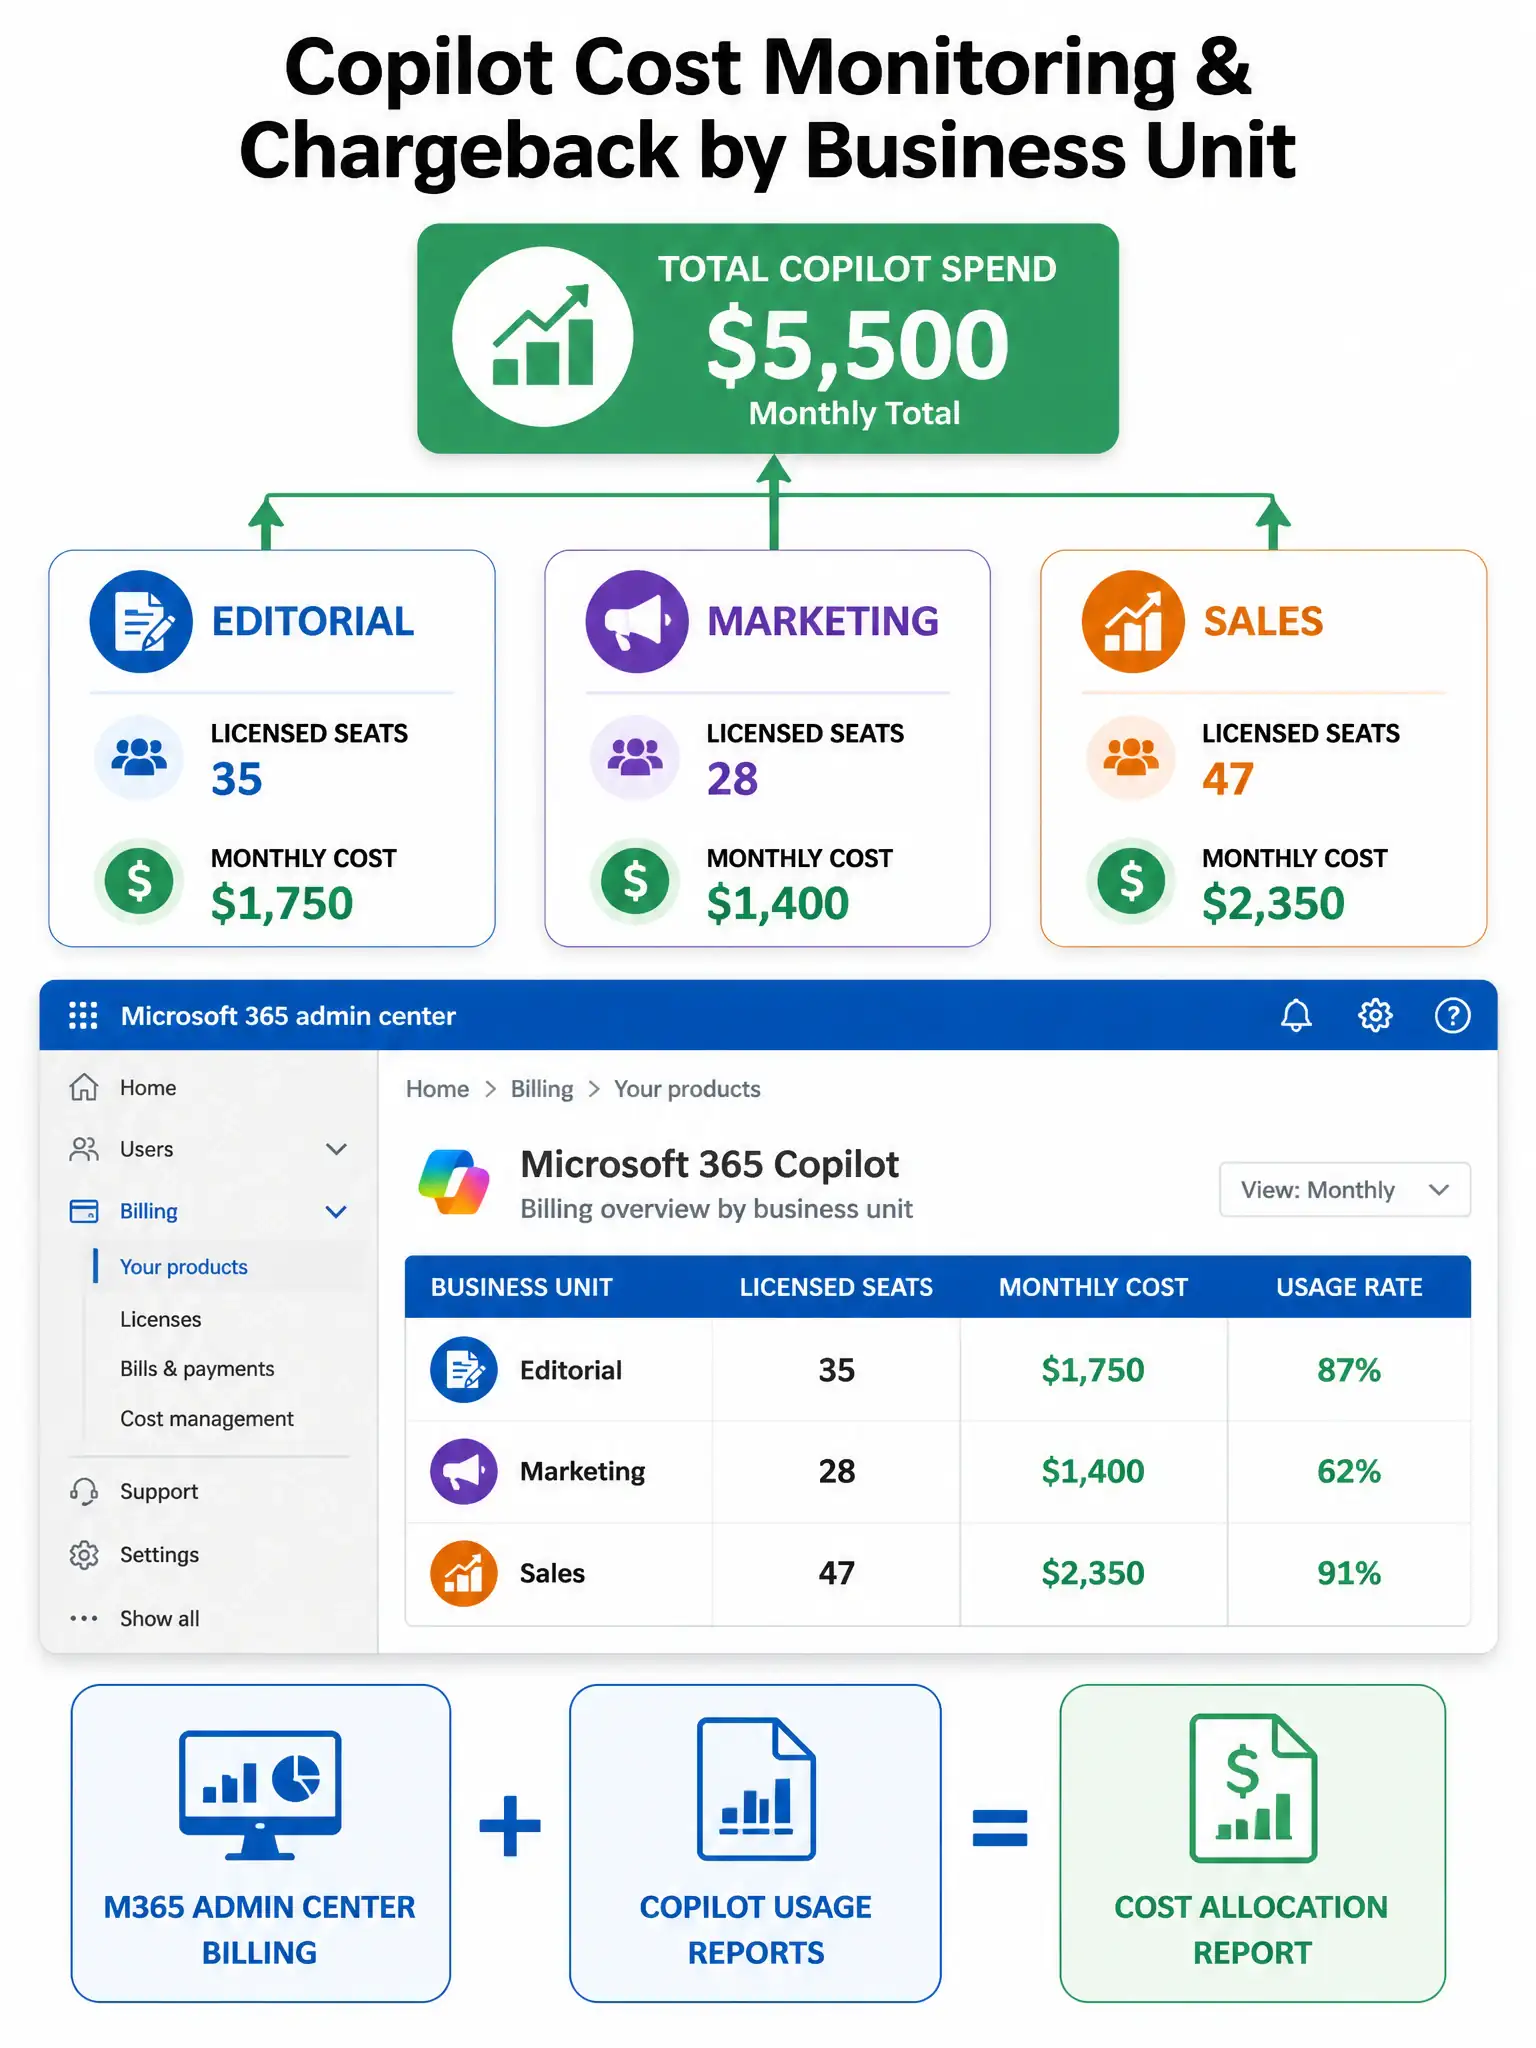
Task: Click the Your products breadcrumb
Action: tap(687, 1089)
